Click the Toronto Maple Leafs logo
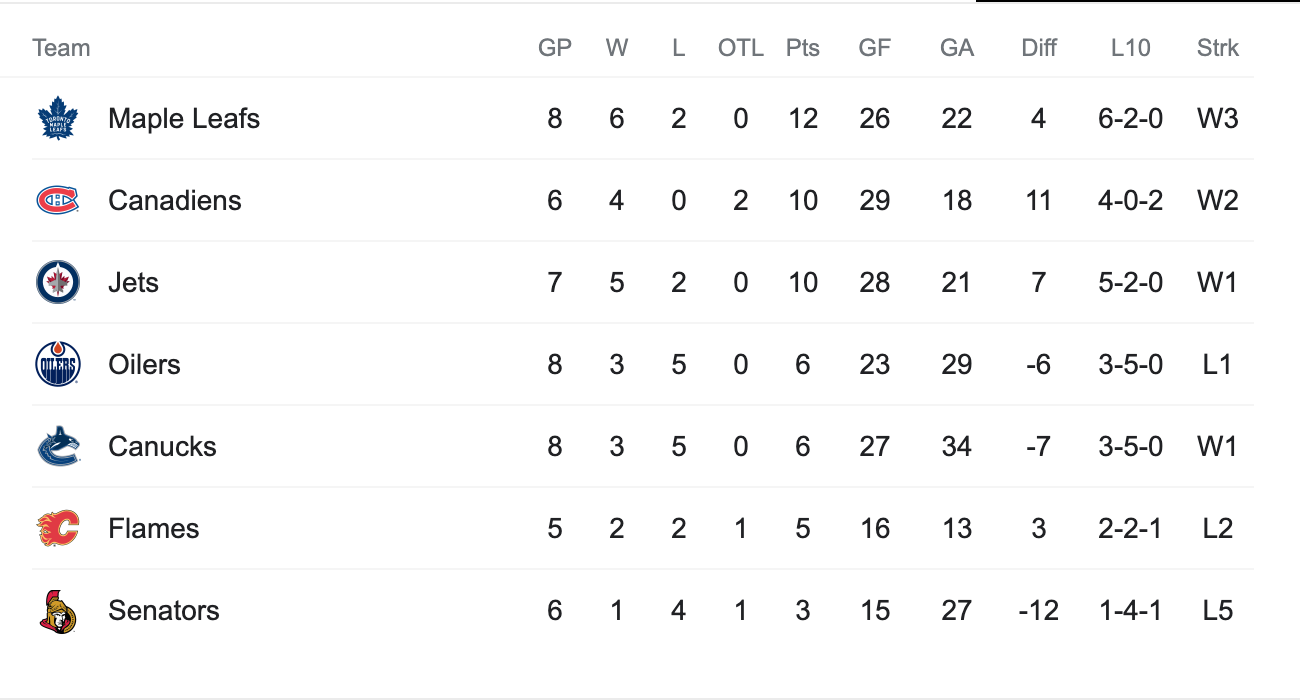This screenshot has width=1300, height=700. (57, 118)
